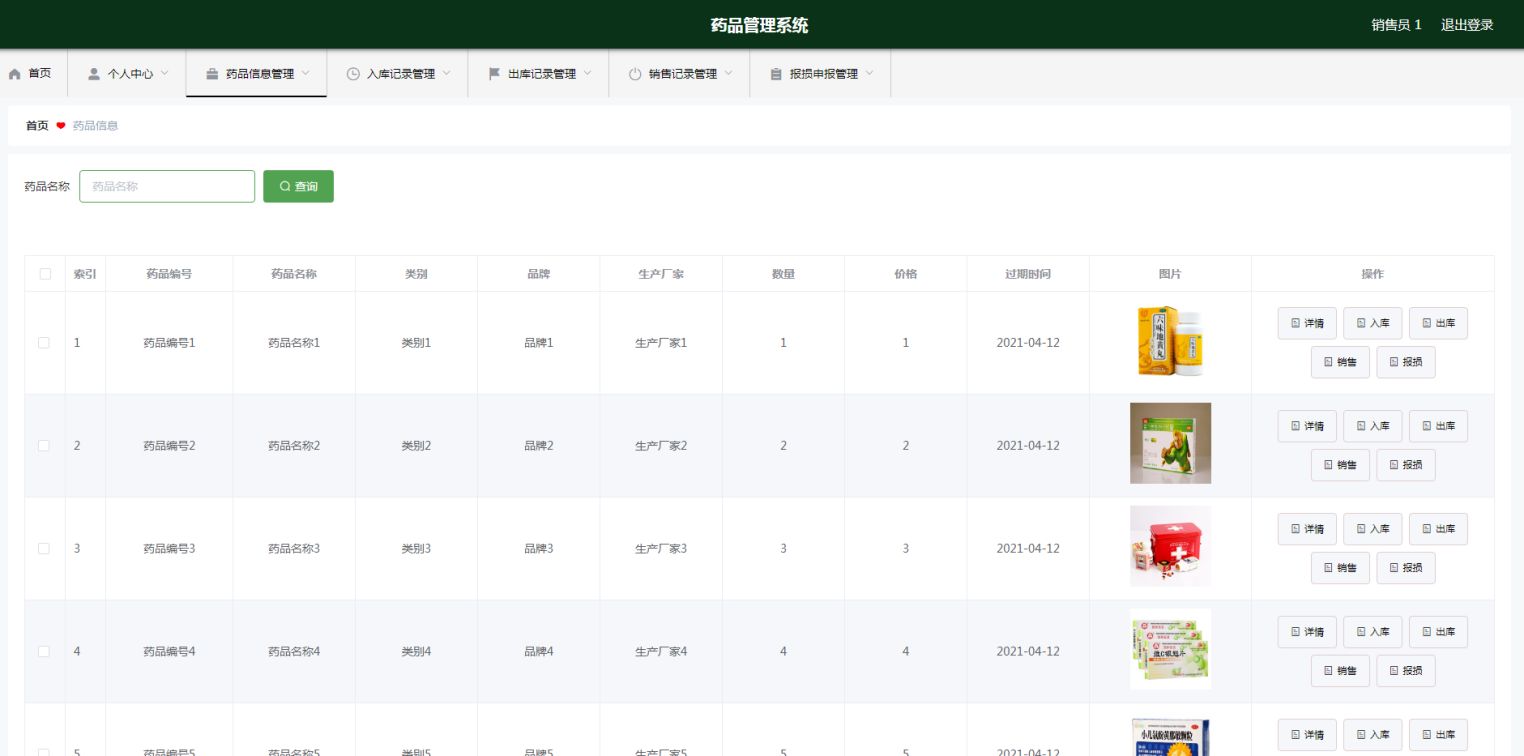This screenshot has height=756, width=1524.
Task: Click the 药品编号1 cell
Action: pos(169,343)
